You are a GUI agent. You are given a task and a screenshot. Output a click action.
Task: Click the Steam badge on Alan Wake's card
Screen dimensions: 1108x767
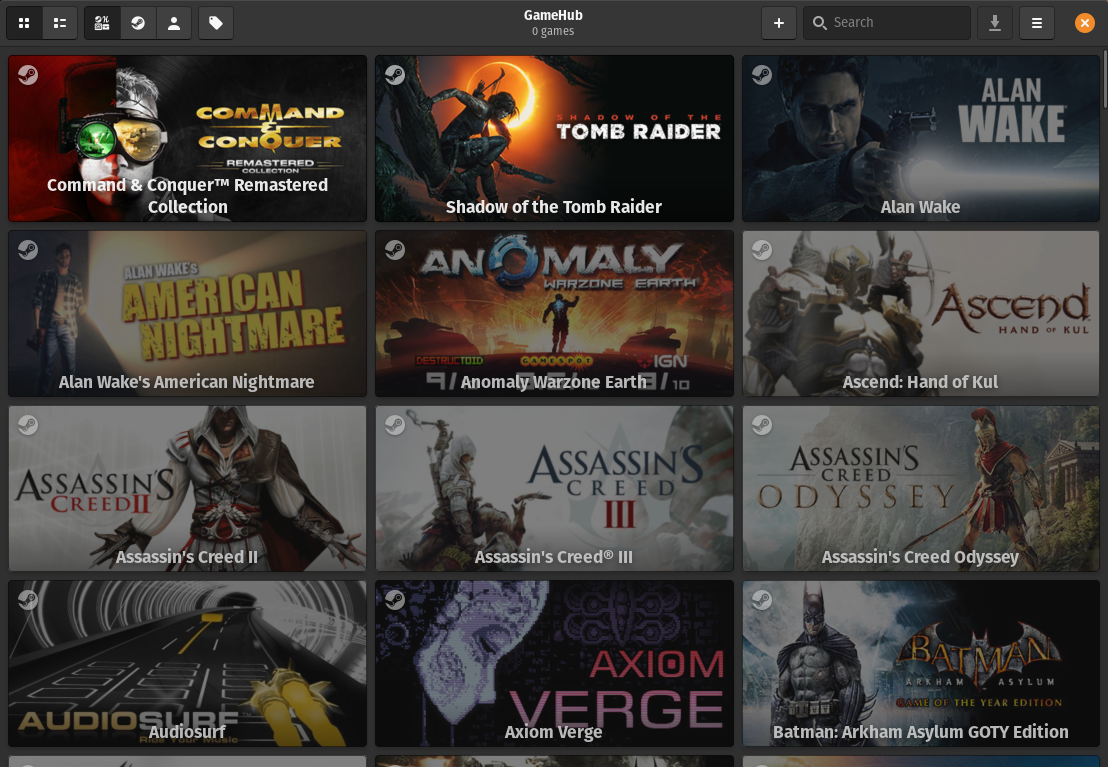(x=762, y=74)
